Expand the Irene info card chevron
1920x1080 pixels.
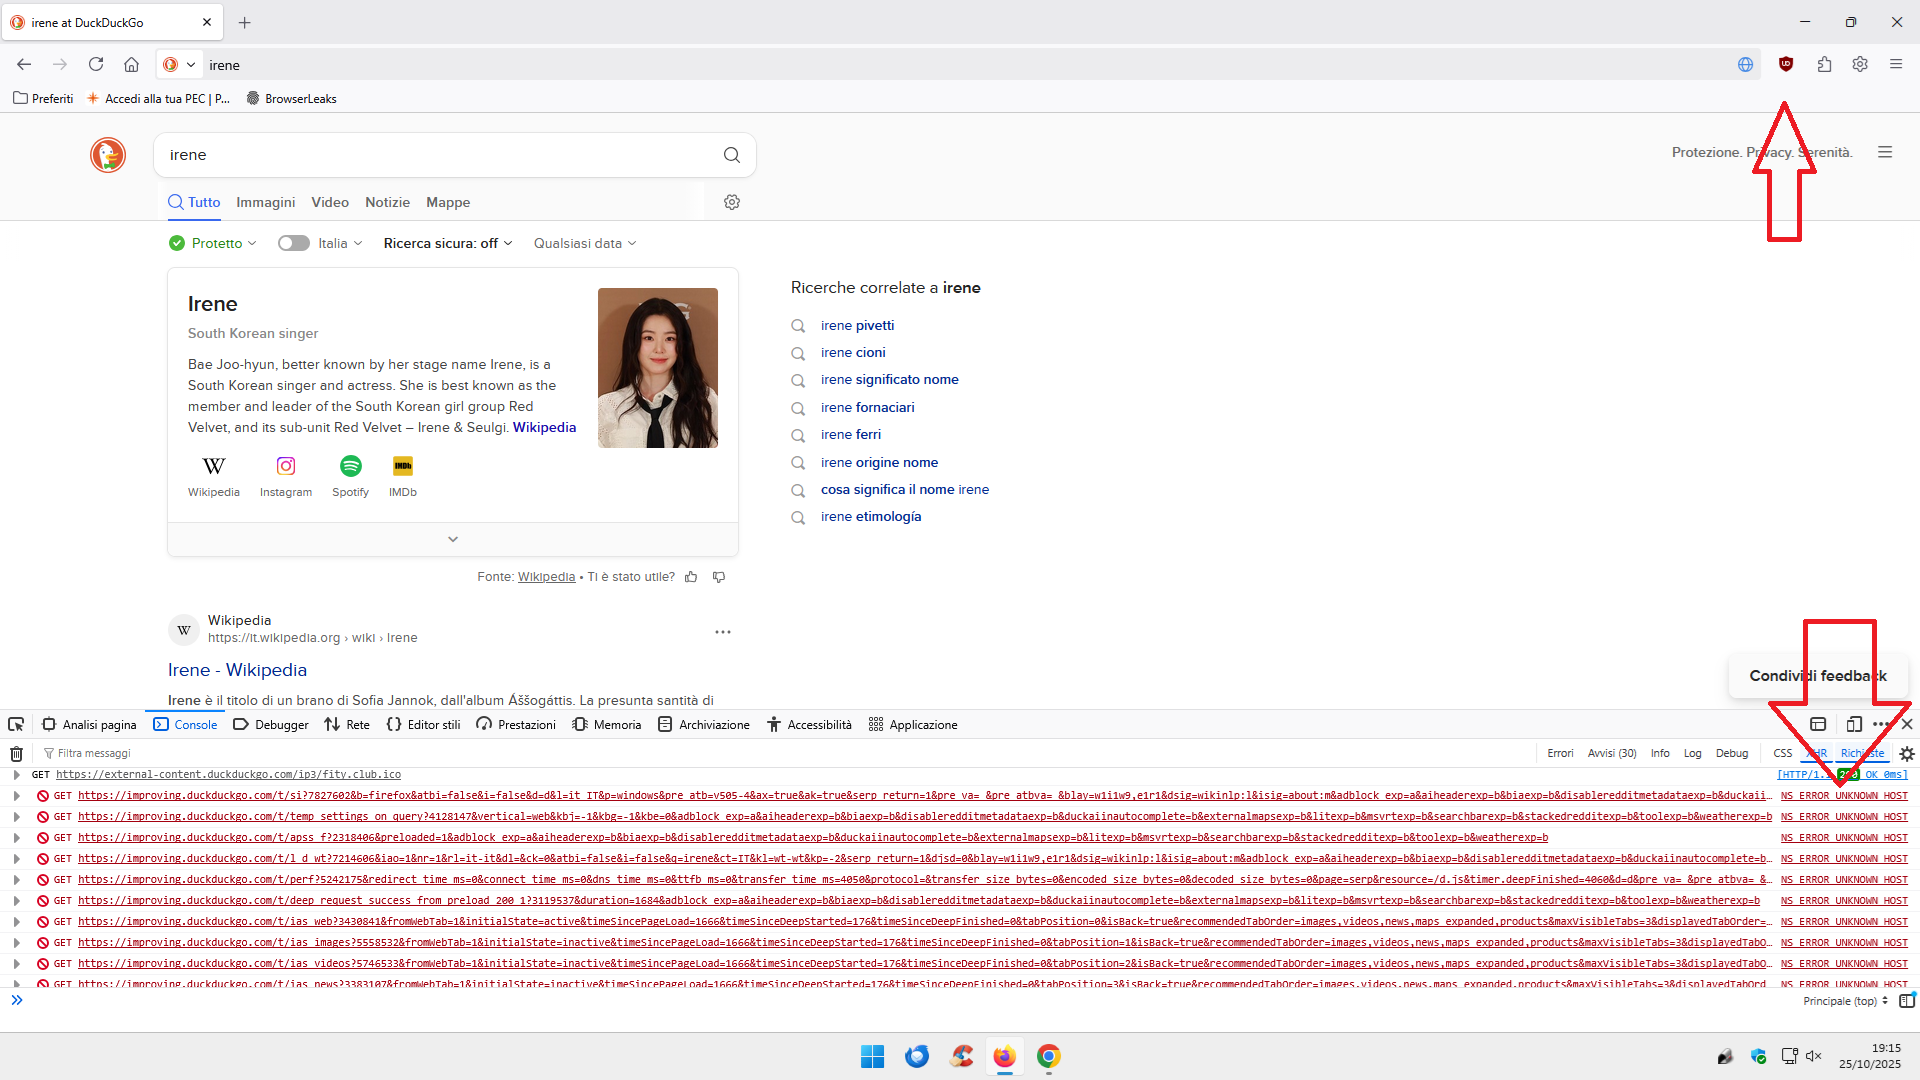pos(453,539)
